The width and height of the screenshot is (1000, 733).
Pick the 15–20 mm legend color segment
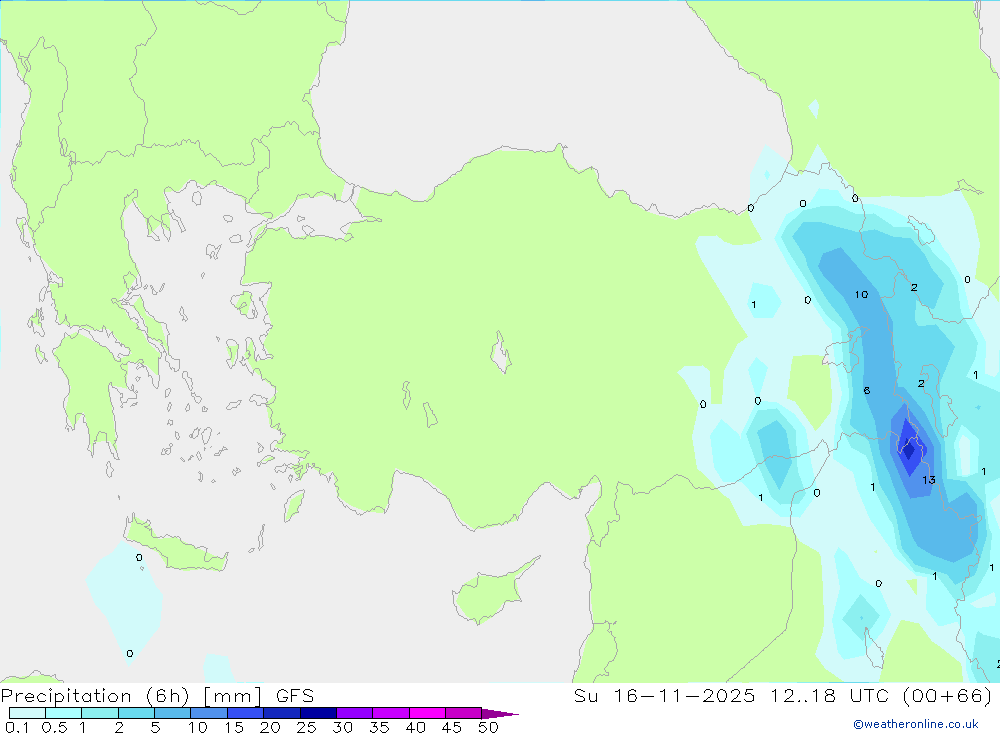(x=246, y=713)
